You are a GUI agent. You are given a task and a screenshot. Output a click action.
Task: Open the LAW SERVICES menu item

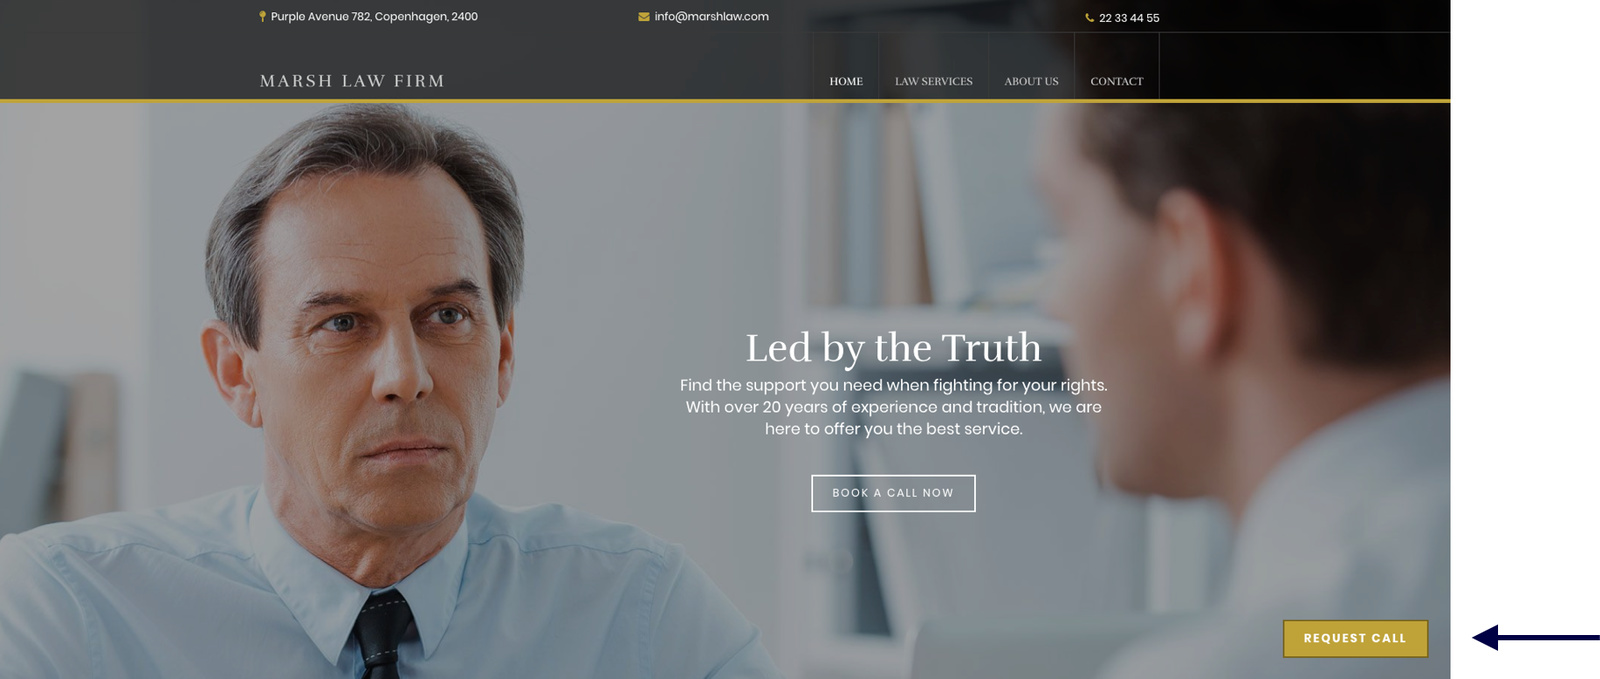coord(933,82)
